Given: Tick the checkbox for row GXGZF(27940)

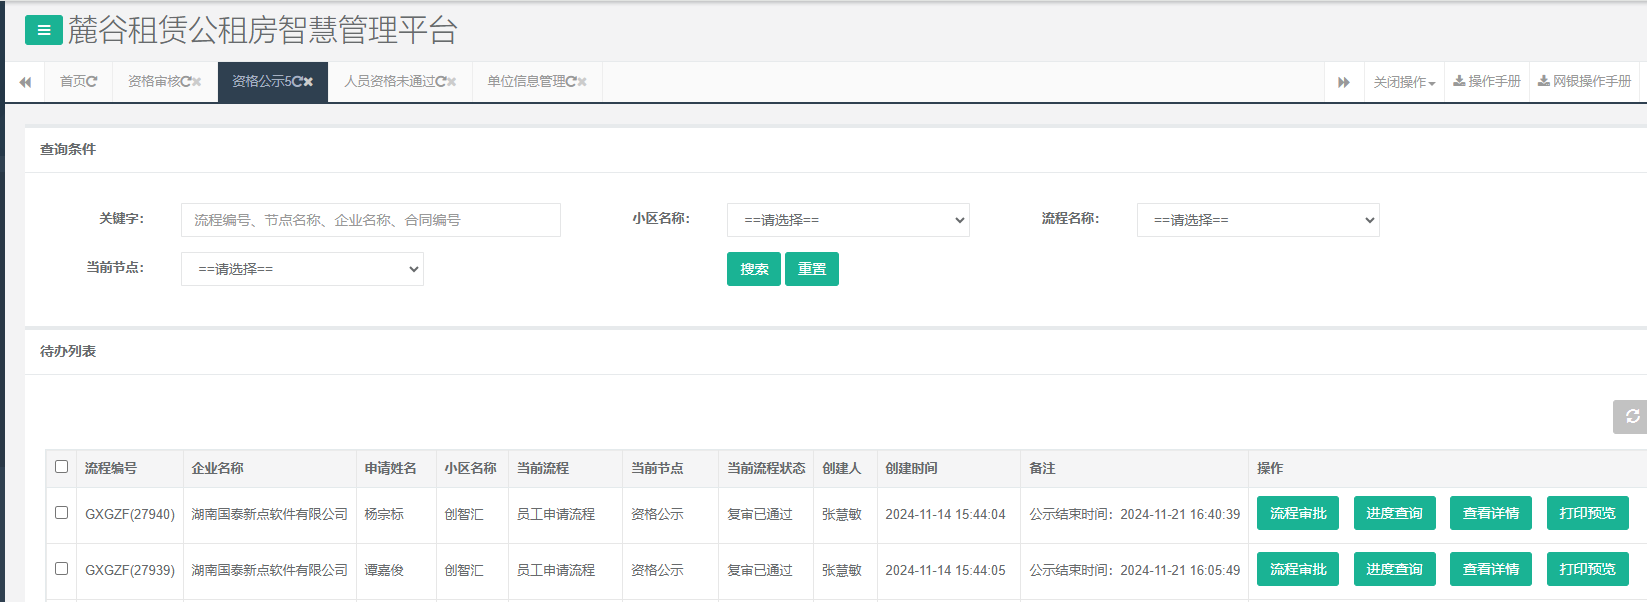Looking at the screenshot, I should click(61, 513).
